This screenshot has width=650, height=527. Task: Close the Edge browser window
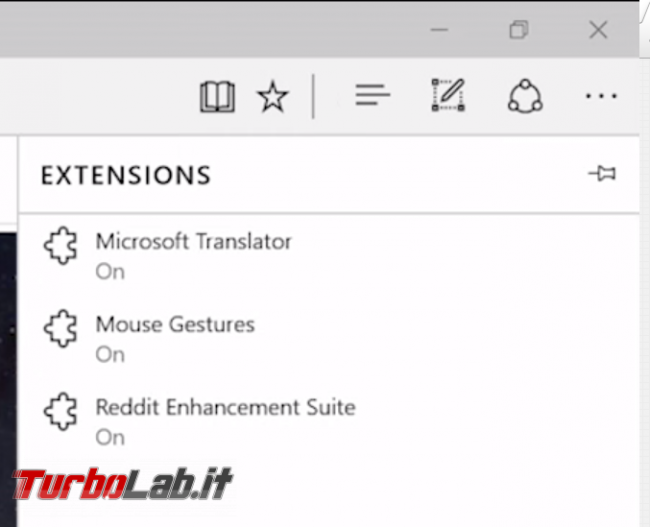[598, 30]
